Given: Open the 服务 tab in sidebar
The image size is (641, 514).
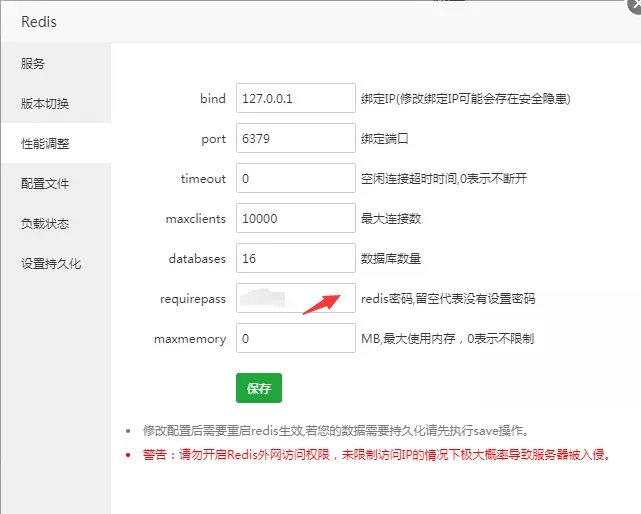Looking at the screenshot, I should [33, 64].
